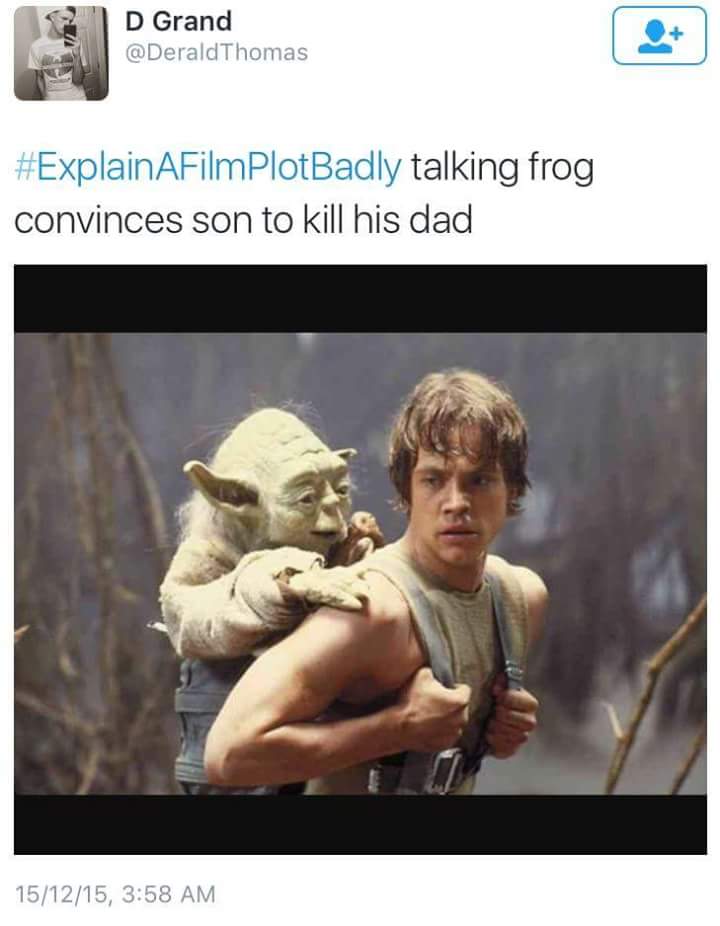Click the 15/12/15 date in the timestamp
Viewport: 720px width, 926px height.
coord(62,894)
